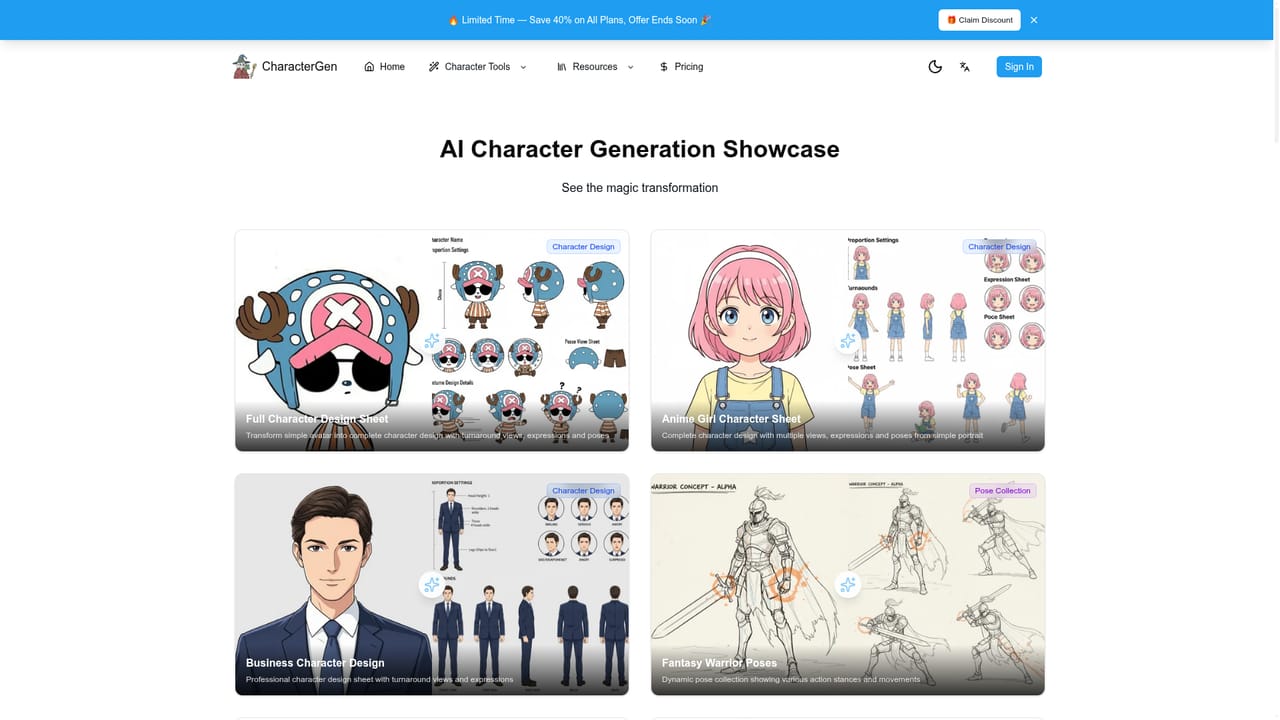Click sparkle icon on Business Character Design card
The height and width of the screenshot is (720, 1280).
point(432,585)
